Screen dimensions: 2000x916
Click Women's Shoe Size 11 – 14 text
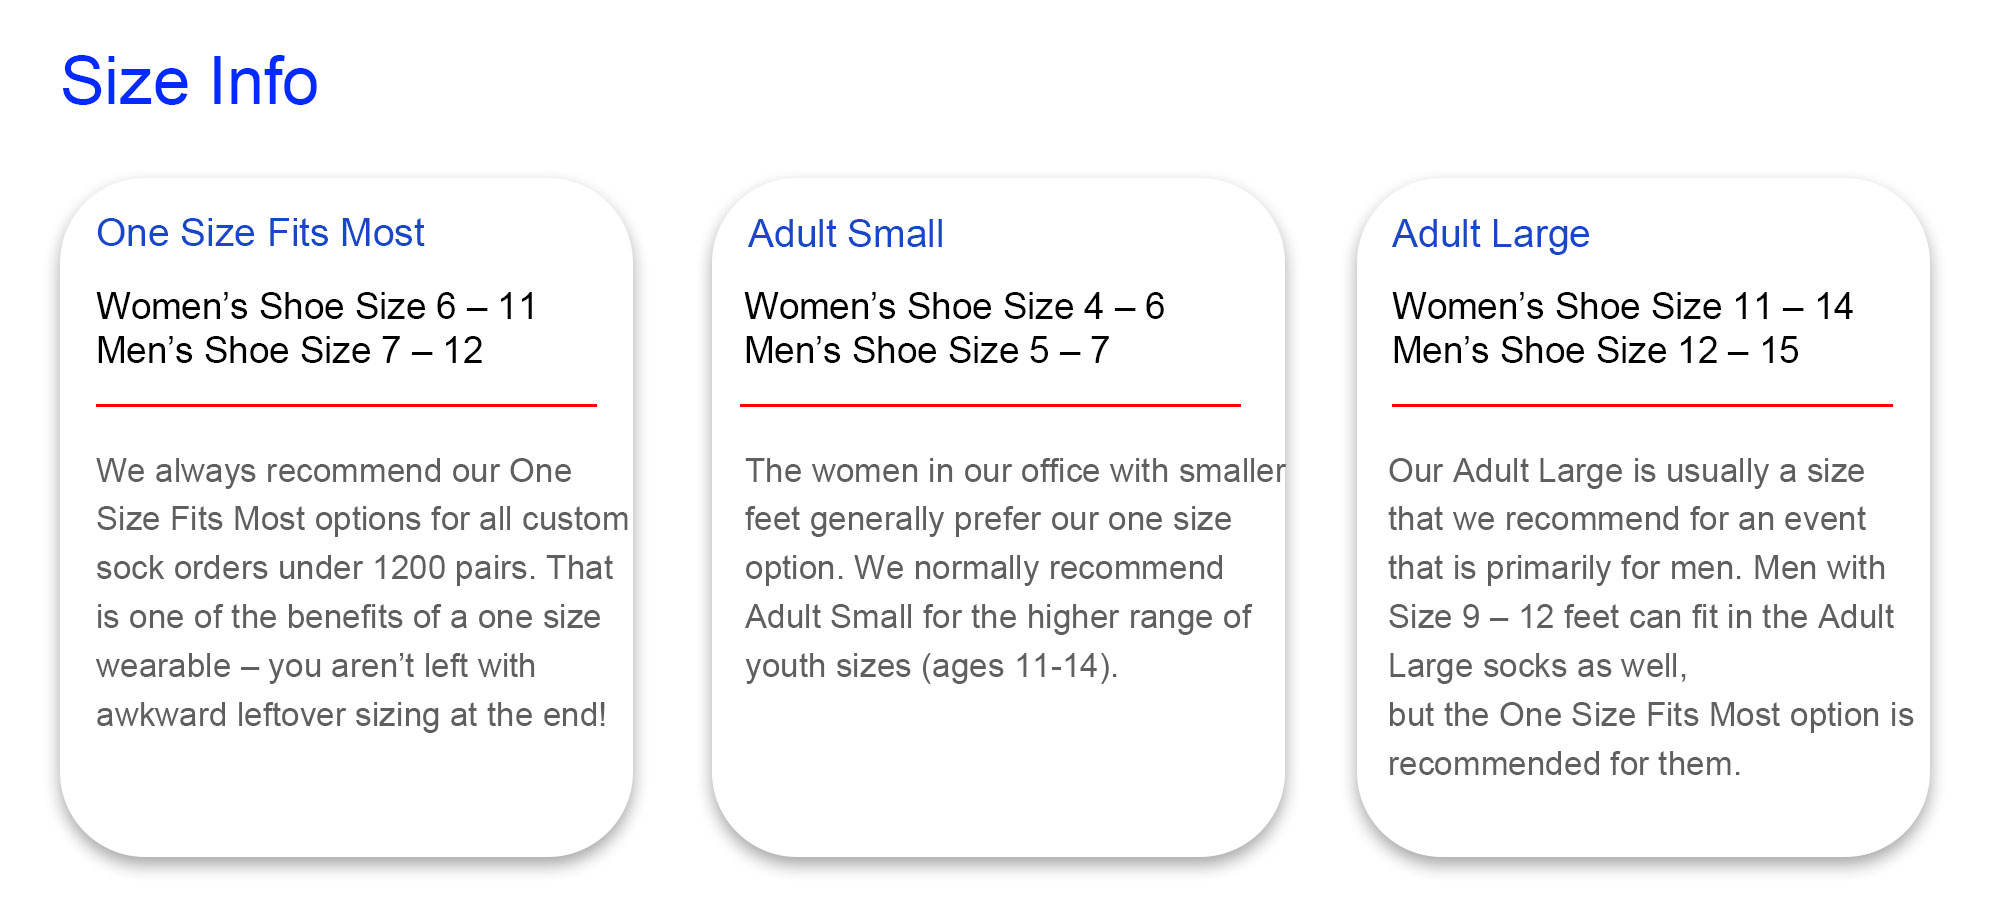(x=1622, y=306)
